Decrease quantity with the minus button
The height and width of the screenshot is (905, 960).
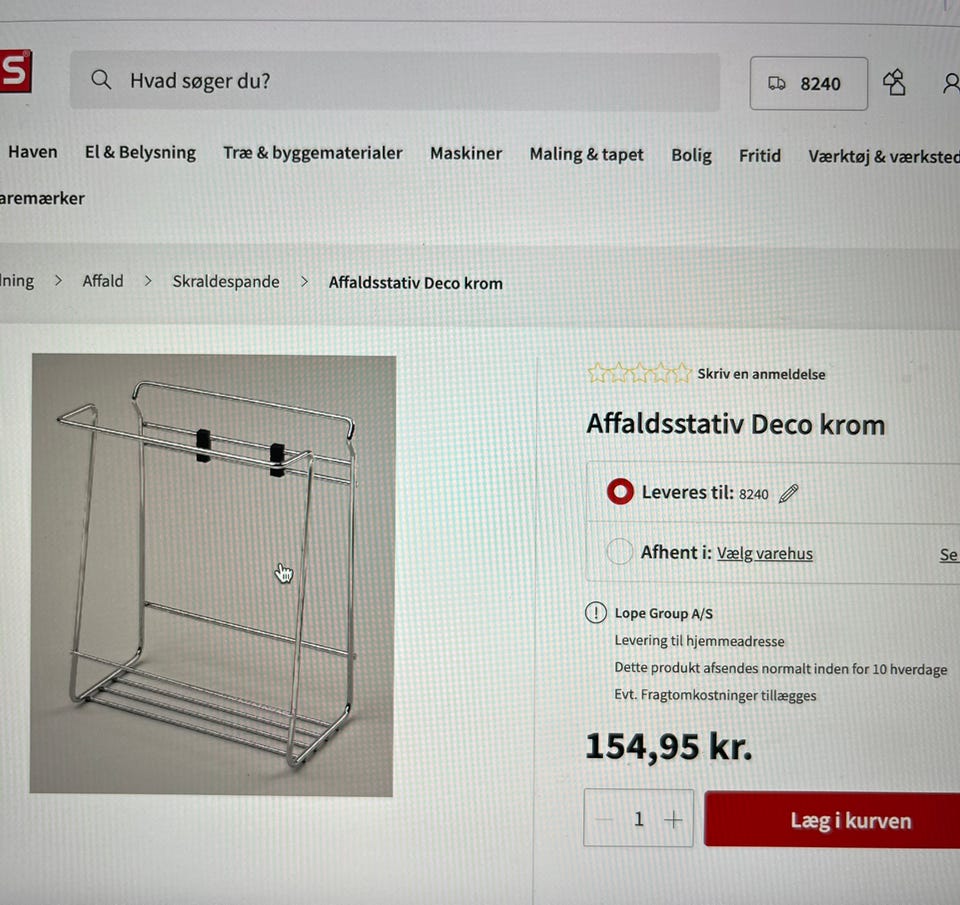pos(604,819)
